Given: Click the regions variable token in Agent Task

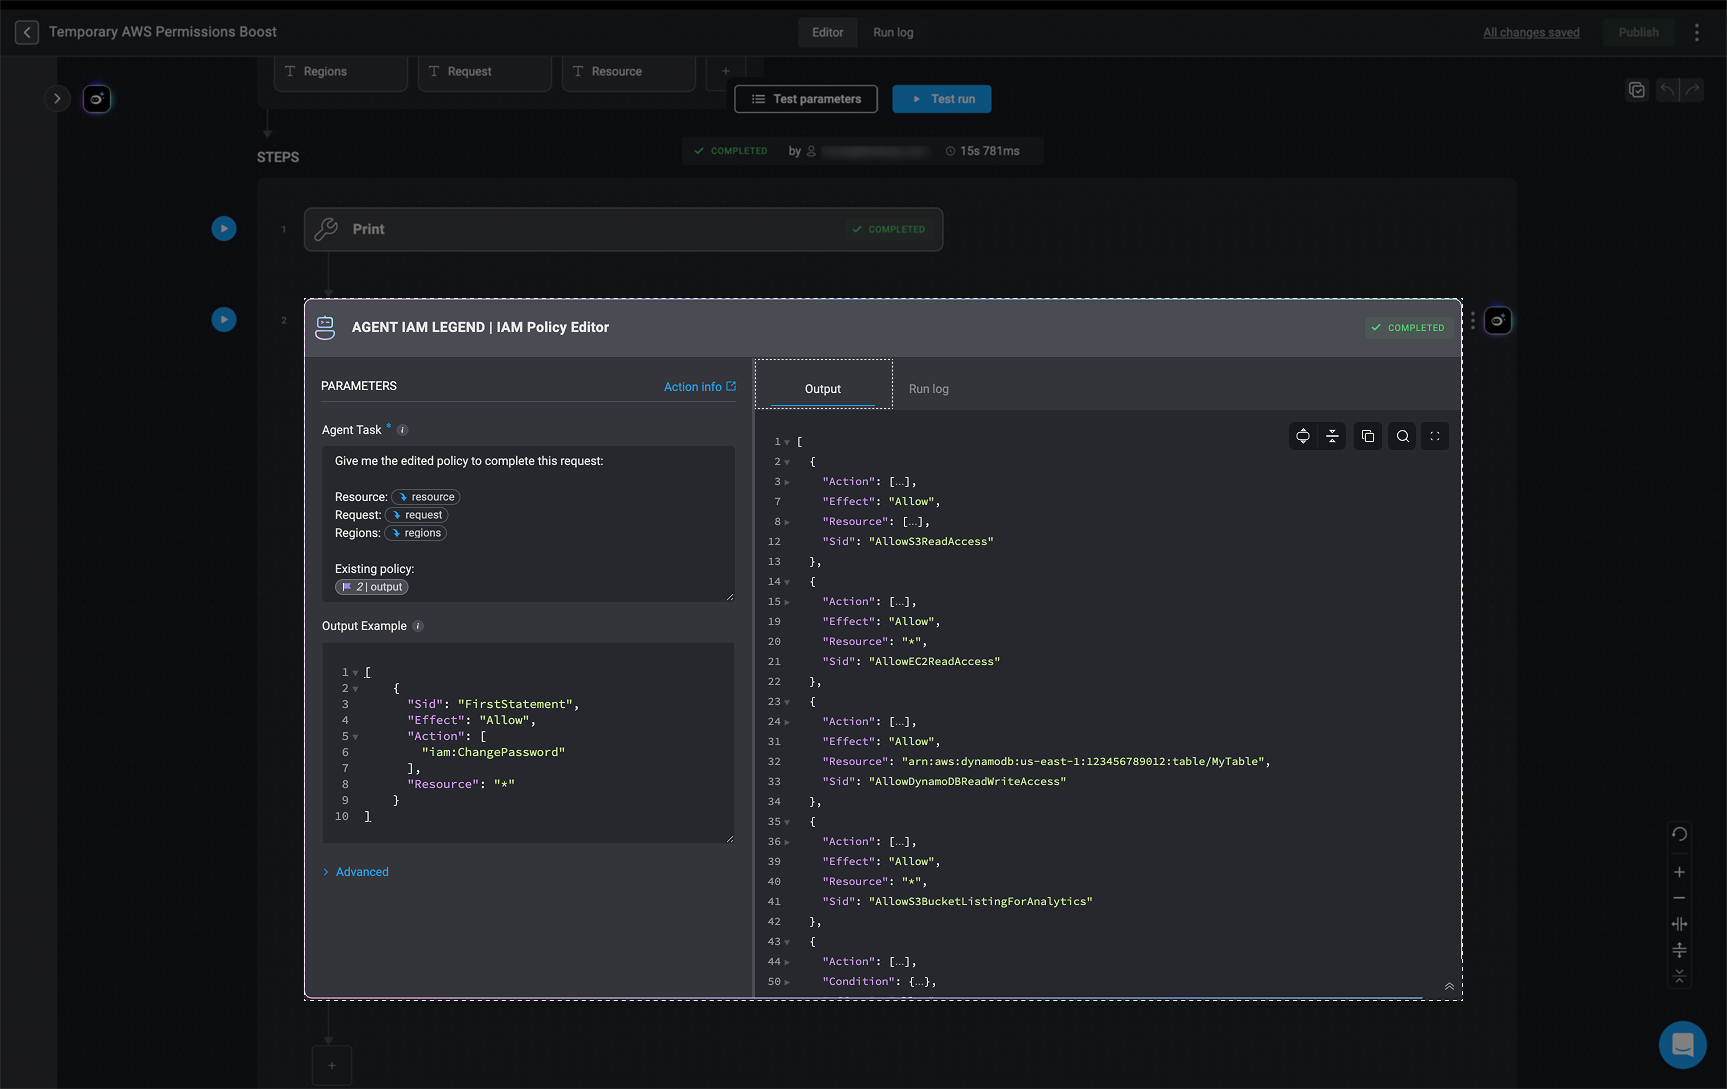Looking at the screenshot, I should coord(416,533).
